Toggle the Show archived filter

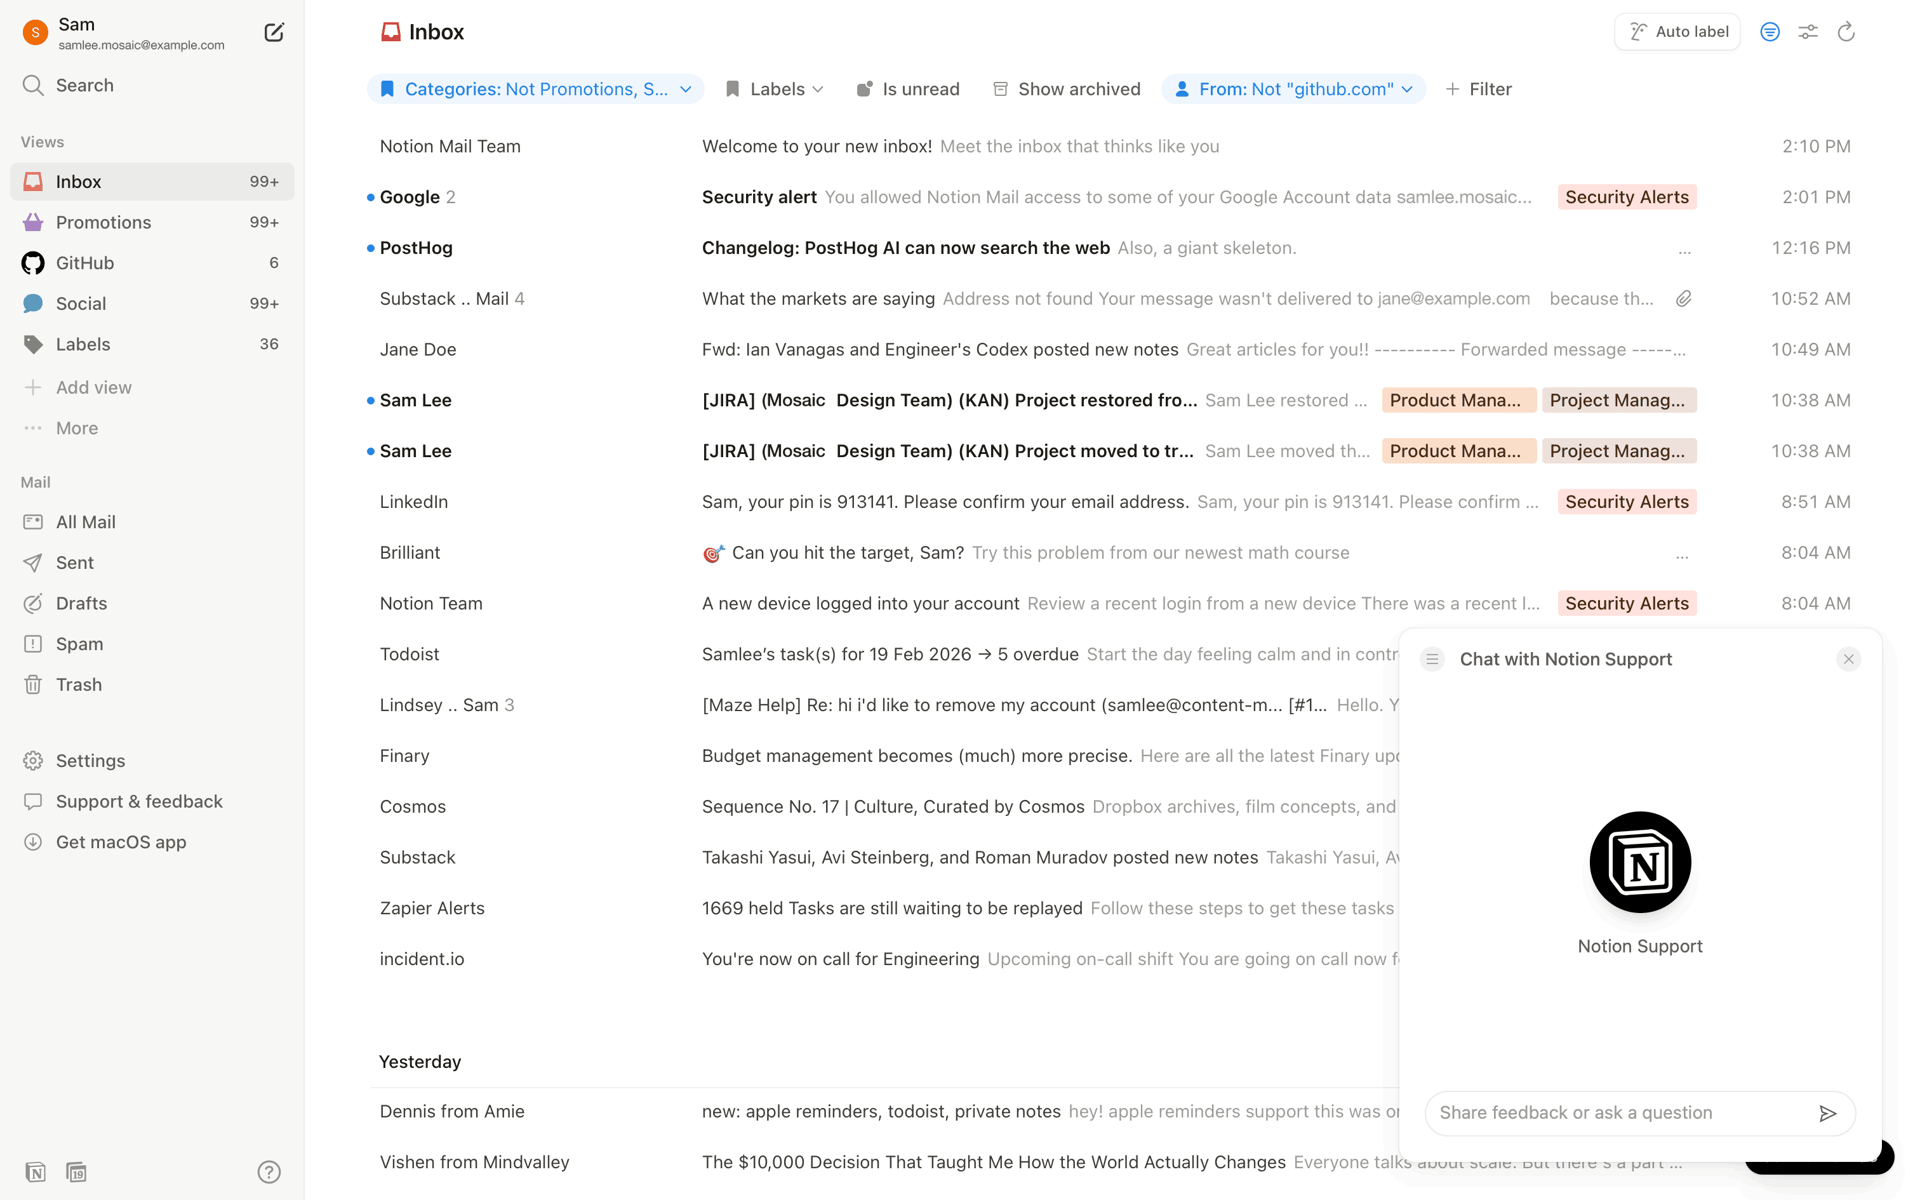point(1066,89)
